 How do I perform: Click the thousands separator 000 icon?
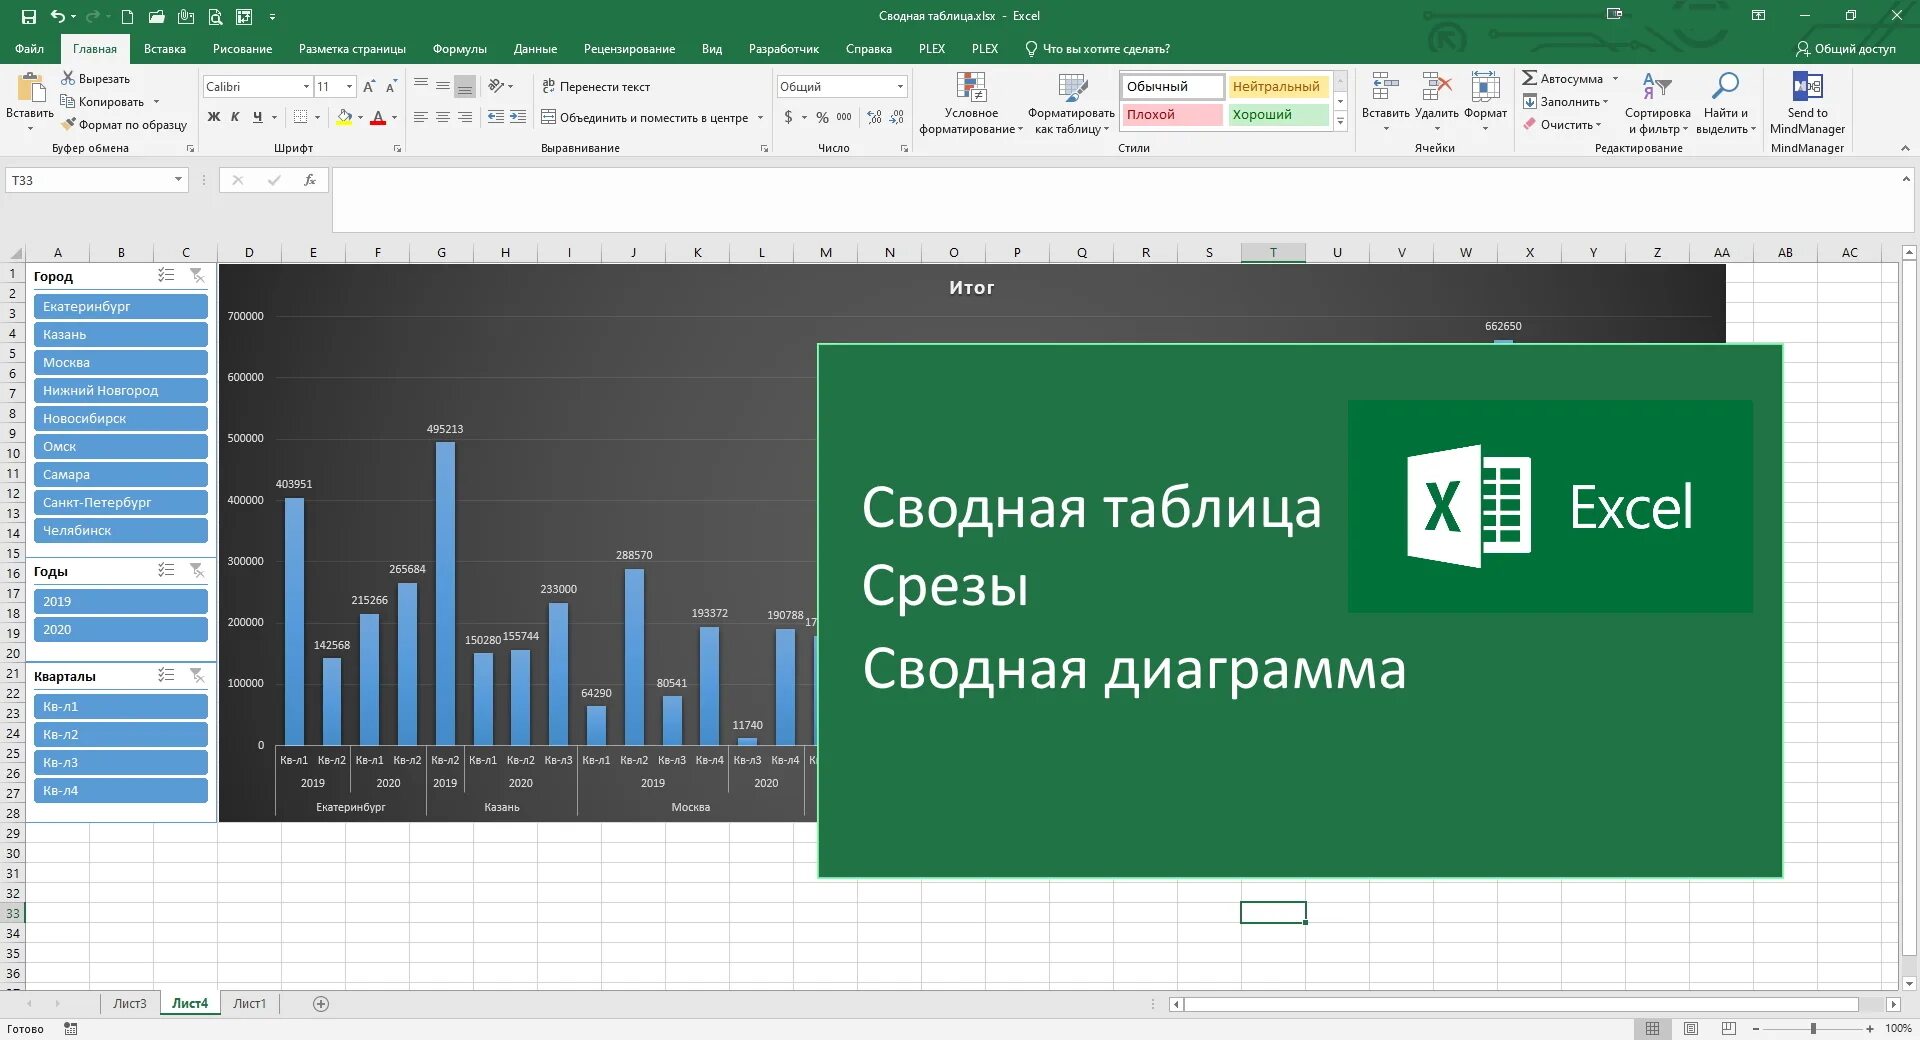pos(844,117)
